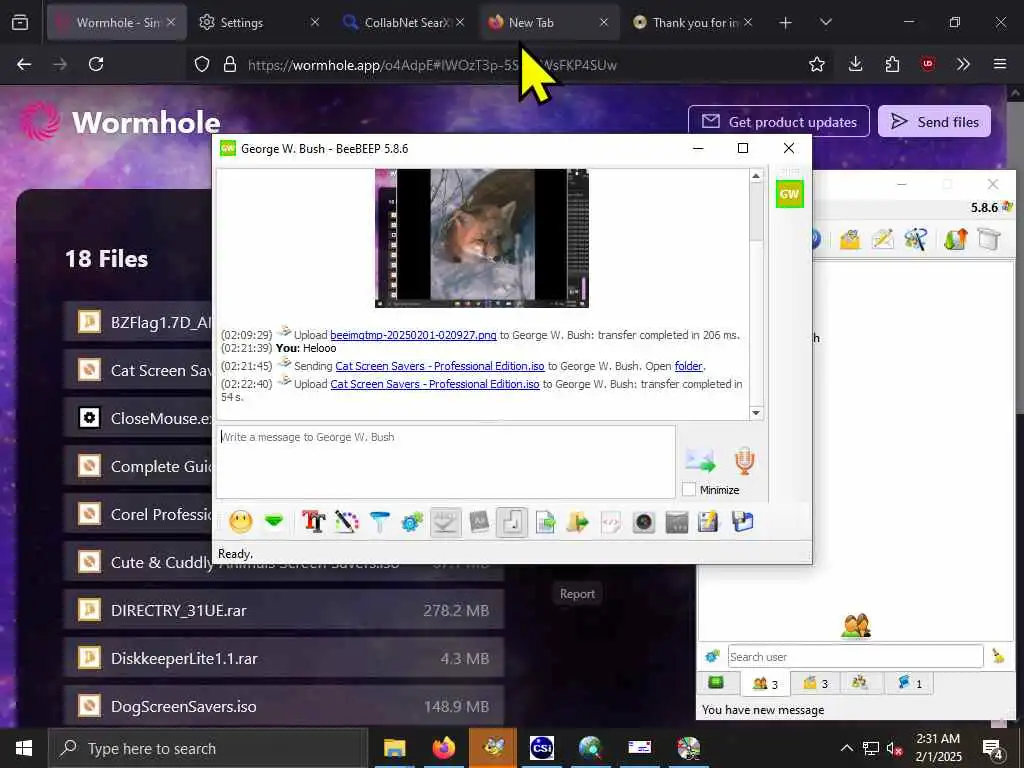Open a new browser tab with plus
1024x768 pixels.
tap(786, 23)
